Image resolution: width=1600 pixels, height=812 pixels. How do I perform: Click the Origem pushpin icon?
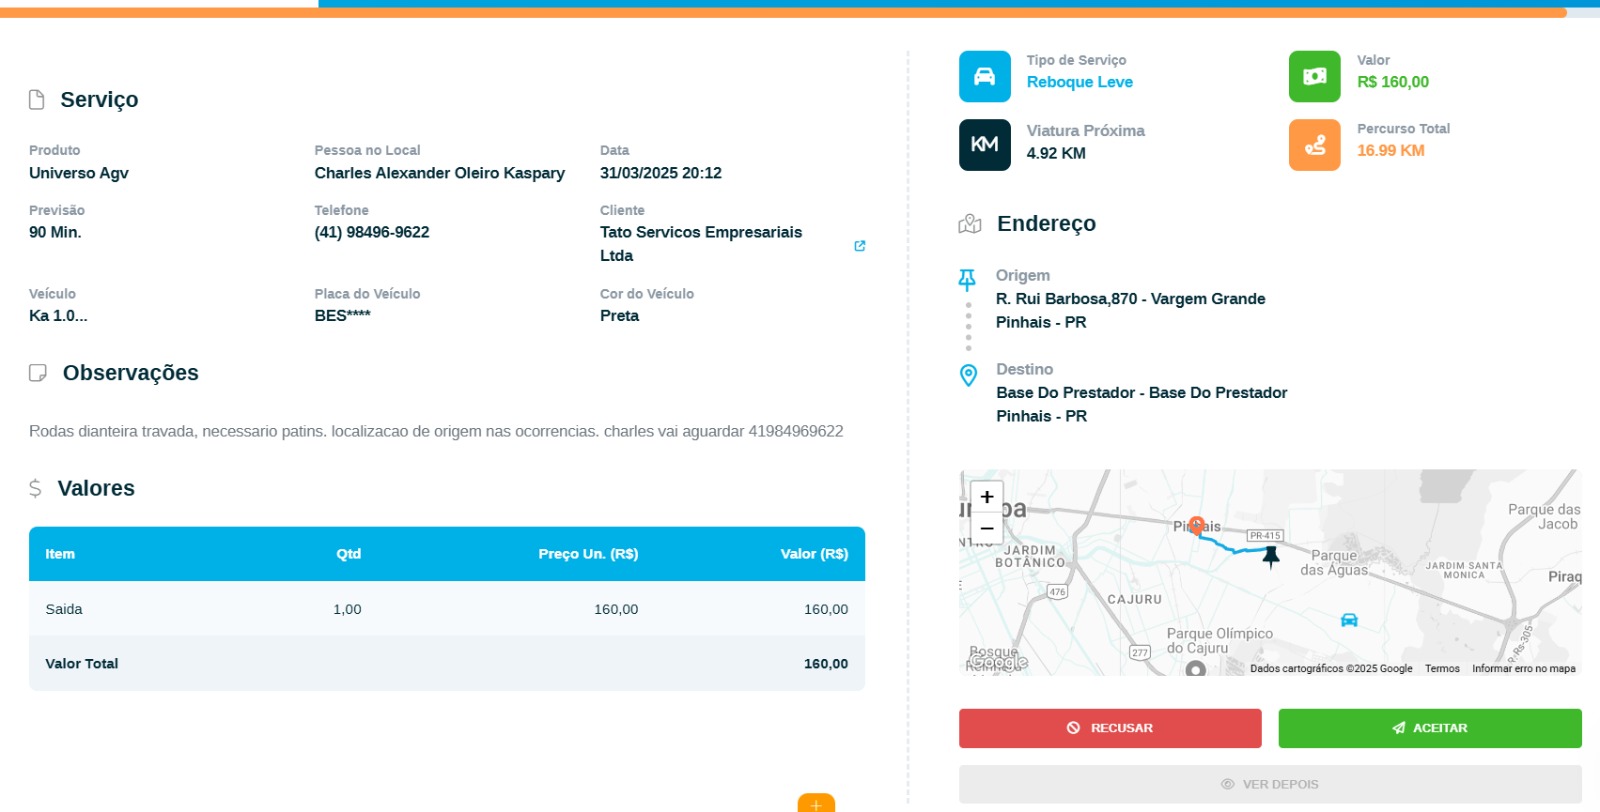[x=967, y=279]
